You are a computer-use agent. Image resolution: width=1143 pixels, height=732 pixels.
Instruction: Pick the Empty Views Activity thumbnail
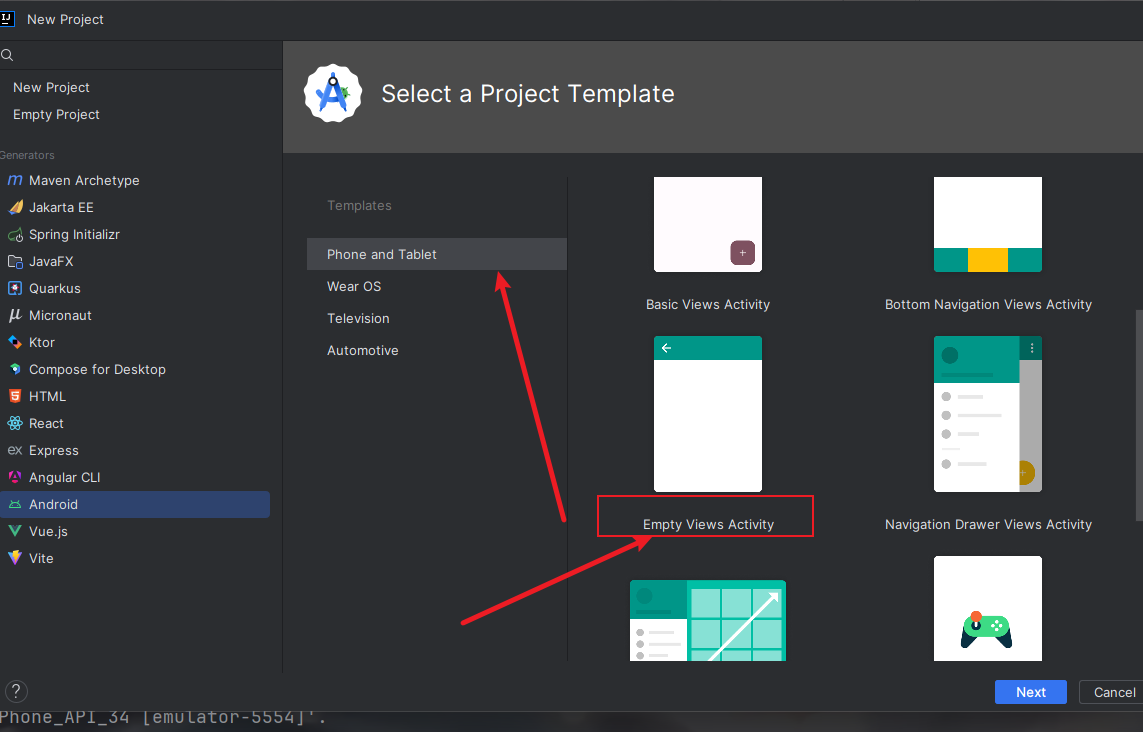pyautogui.click(x=708, y=414)
